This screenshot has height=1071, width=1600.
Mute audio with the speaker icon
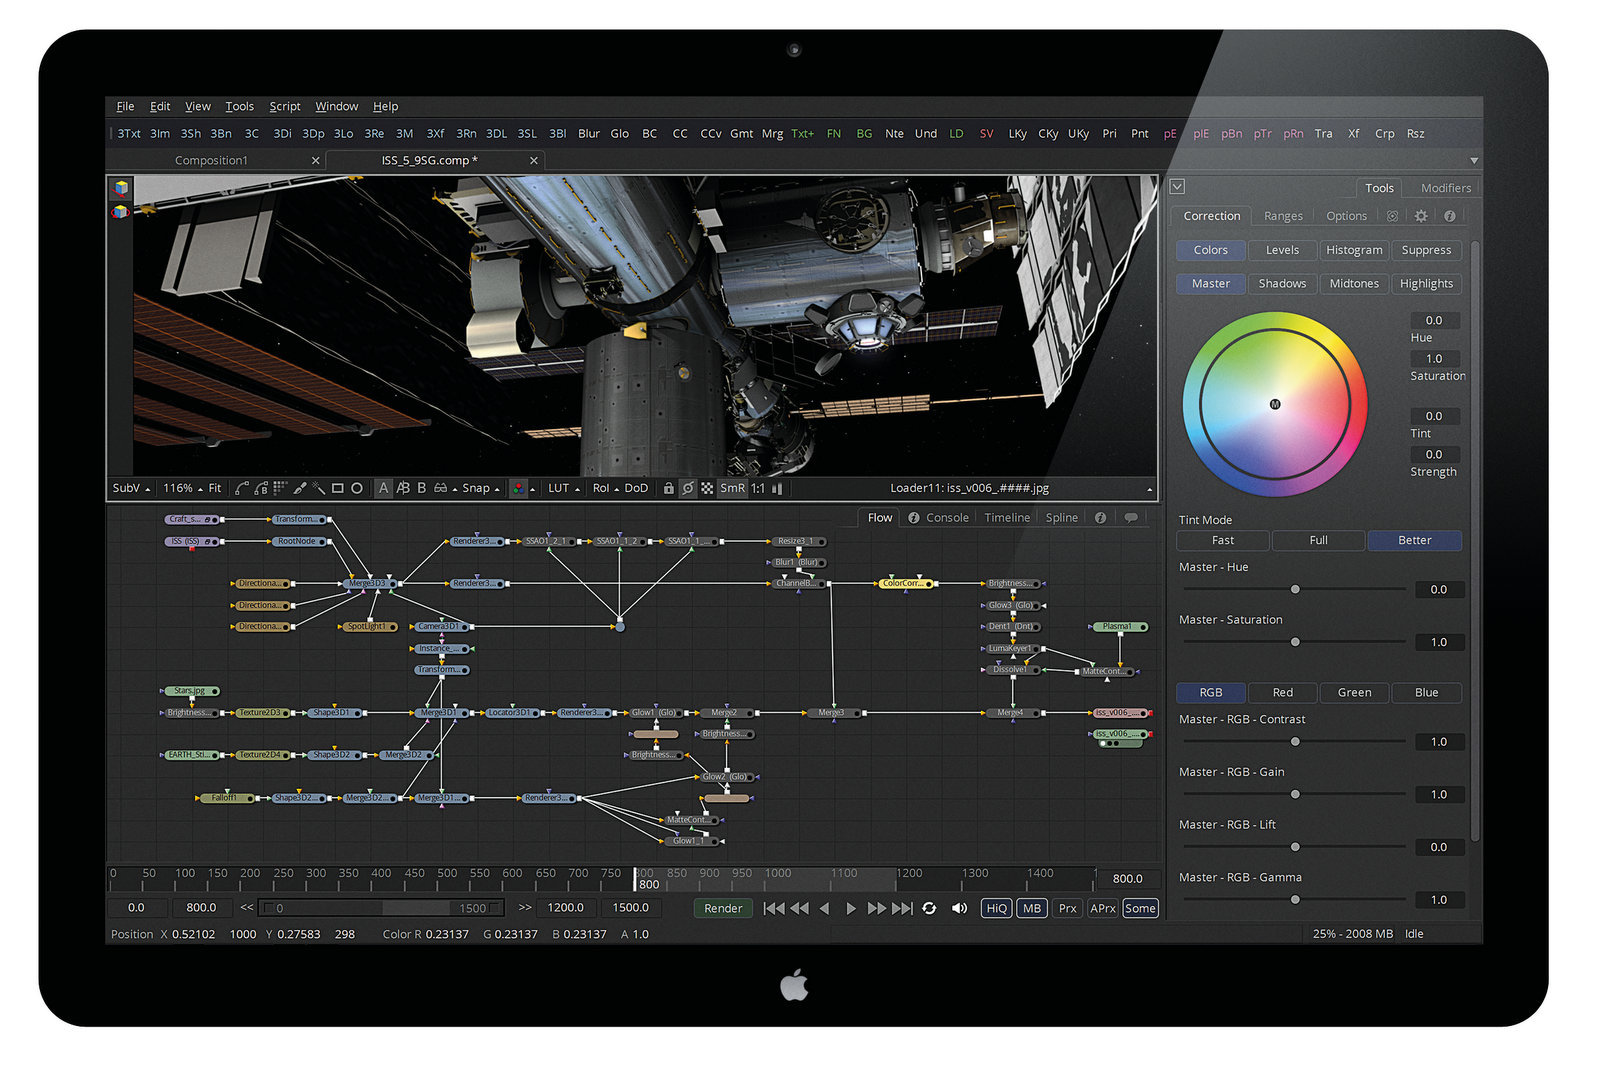click(959, 908)
